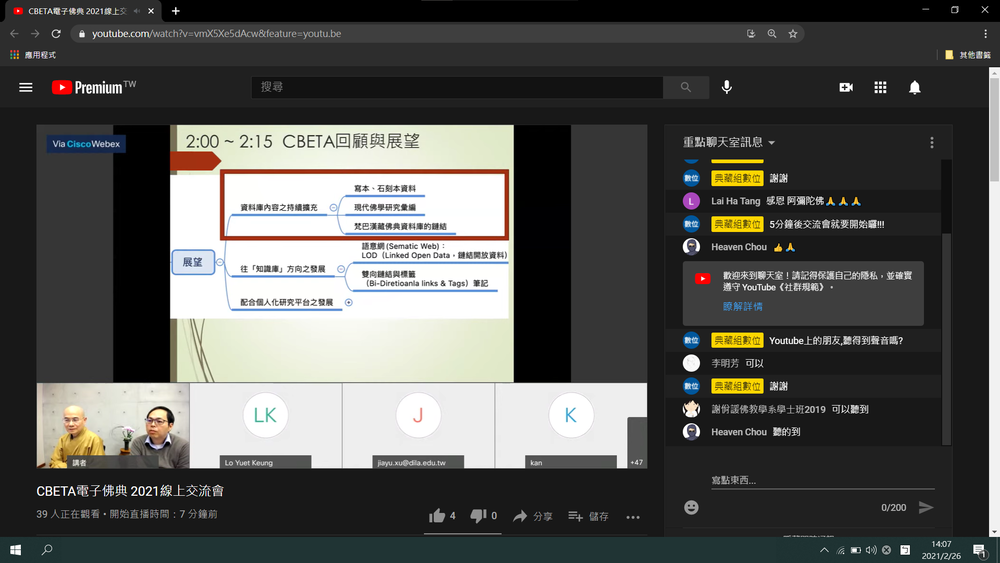1000x563 pixels.
Task: Open a new browser tab
Action: (x=176, y=11)
